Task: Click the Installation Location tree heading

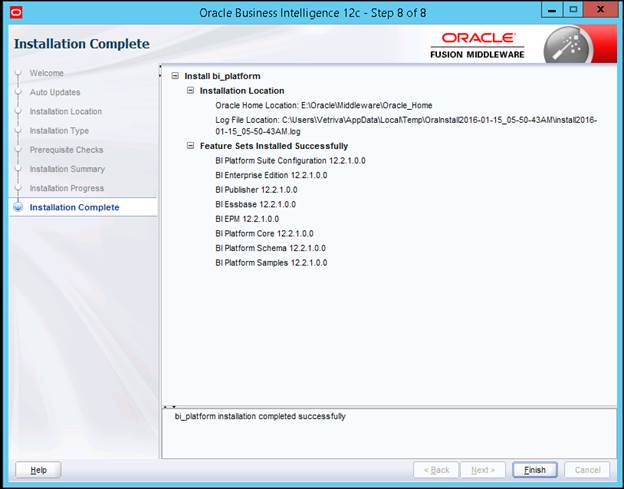Action: 242,91
